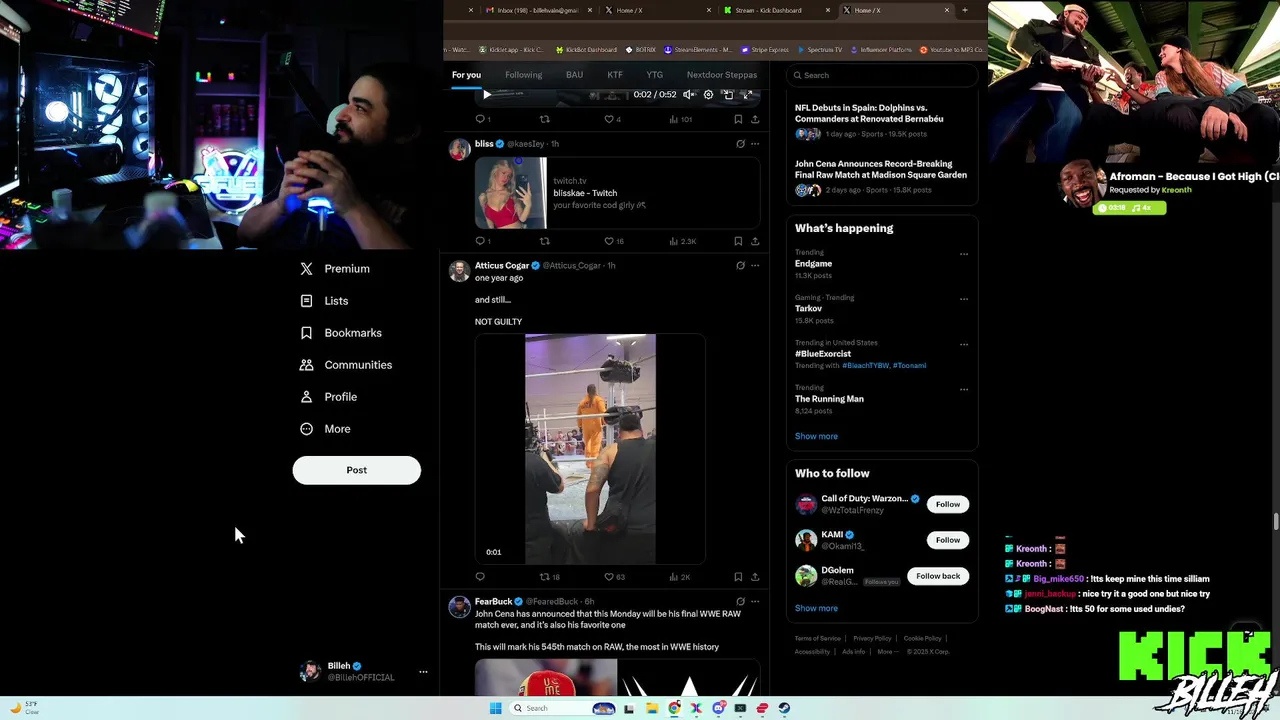The width and height of the screenshot is (1280, 720).
Task: Repost Atticus Cogar post with 18 reposts
Action: [549, 577]
